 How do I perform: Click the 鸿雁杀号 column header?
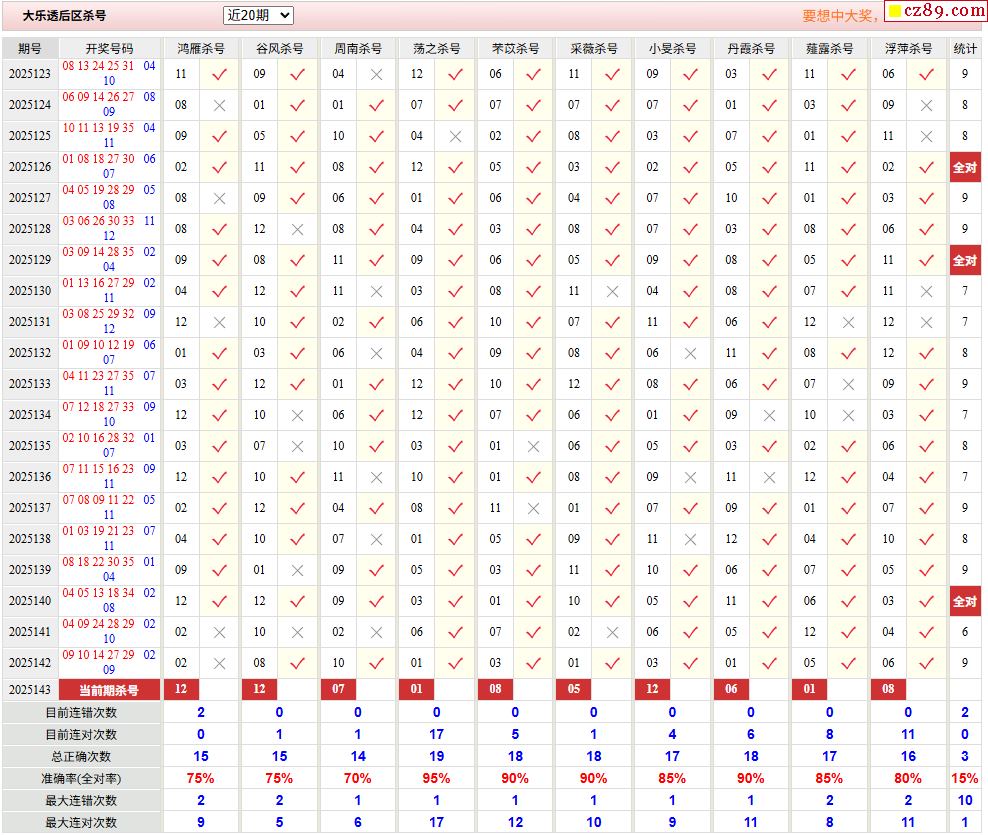(x=201, y=48)
